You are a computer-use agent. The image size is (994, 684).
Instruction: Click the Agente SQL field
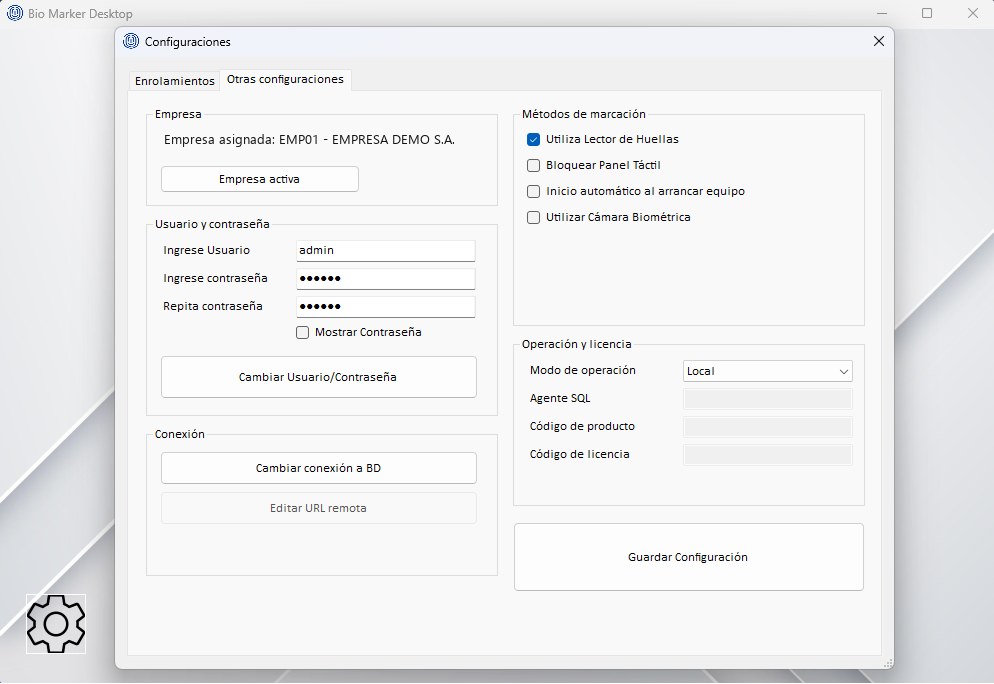click(767, 399)
